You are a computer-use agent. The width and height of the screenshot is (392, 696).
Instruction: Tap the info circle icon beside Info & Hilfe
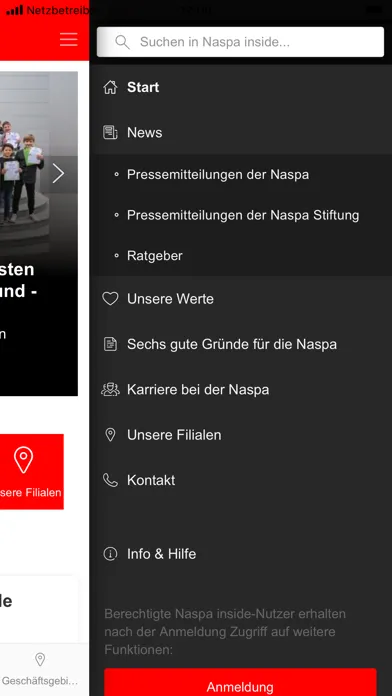click(x=110, y=554)
